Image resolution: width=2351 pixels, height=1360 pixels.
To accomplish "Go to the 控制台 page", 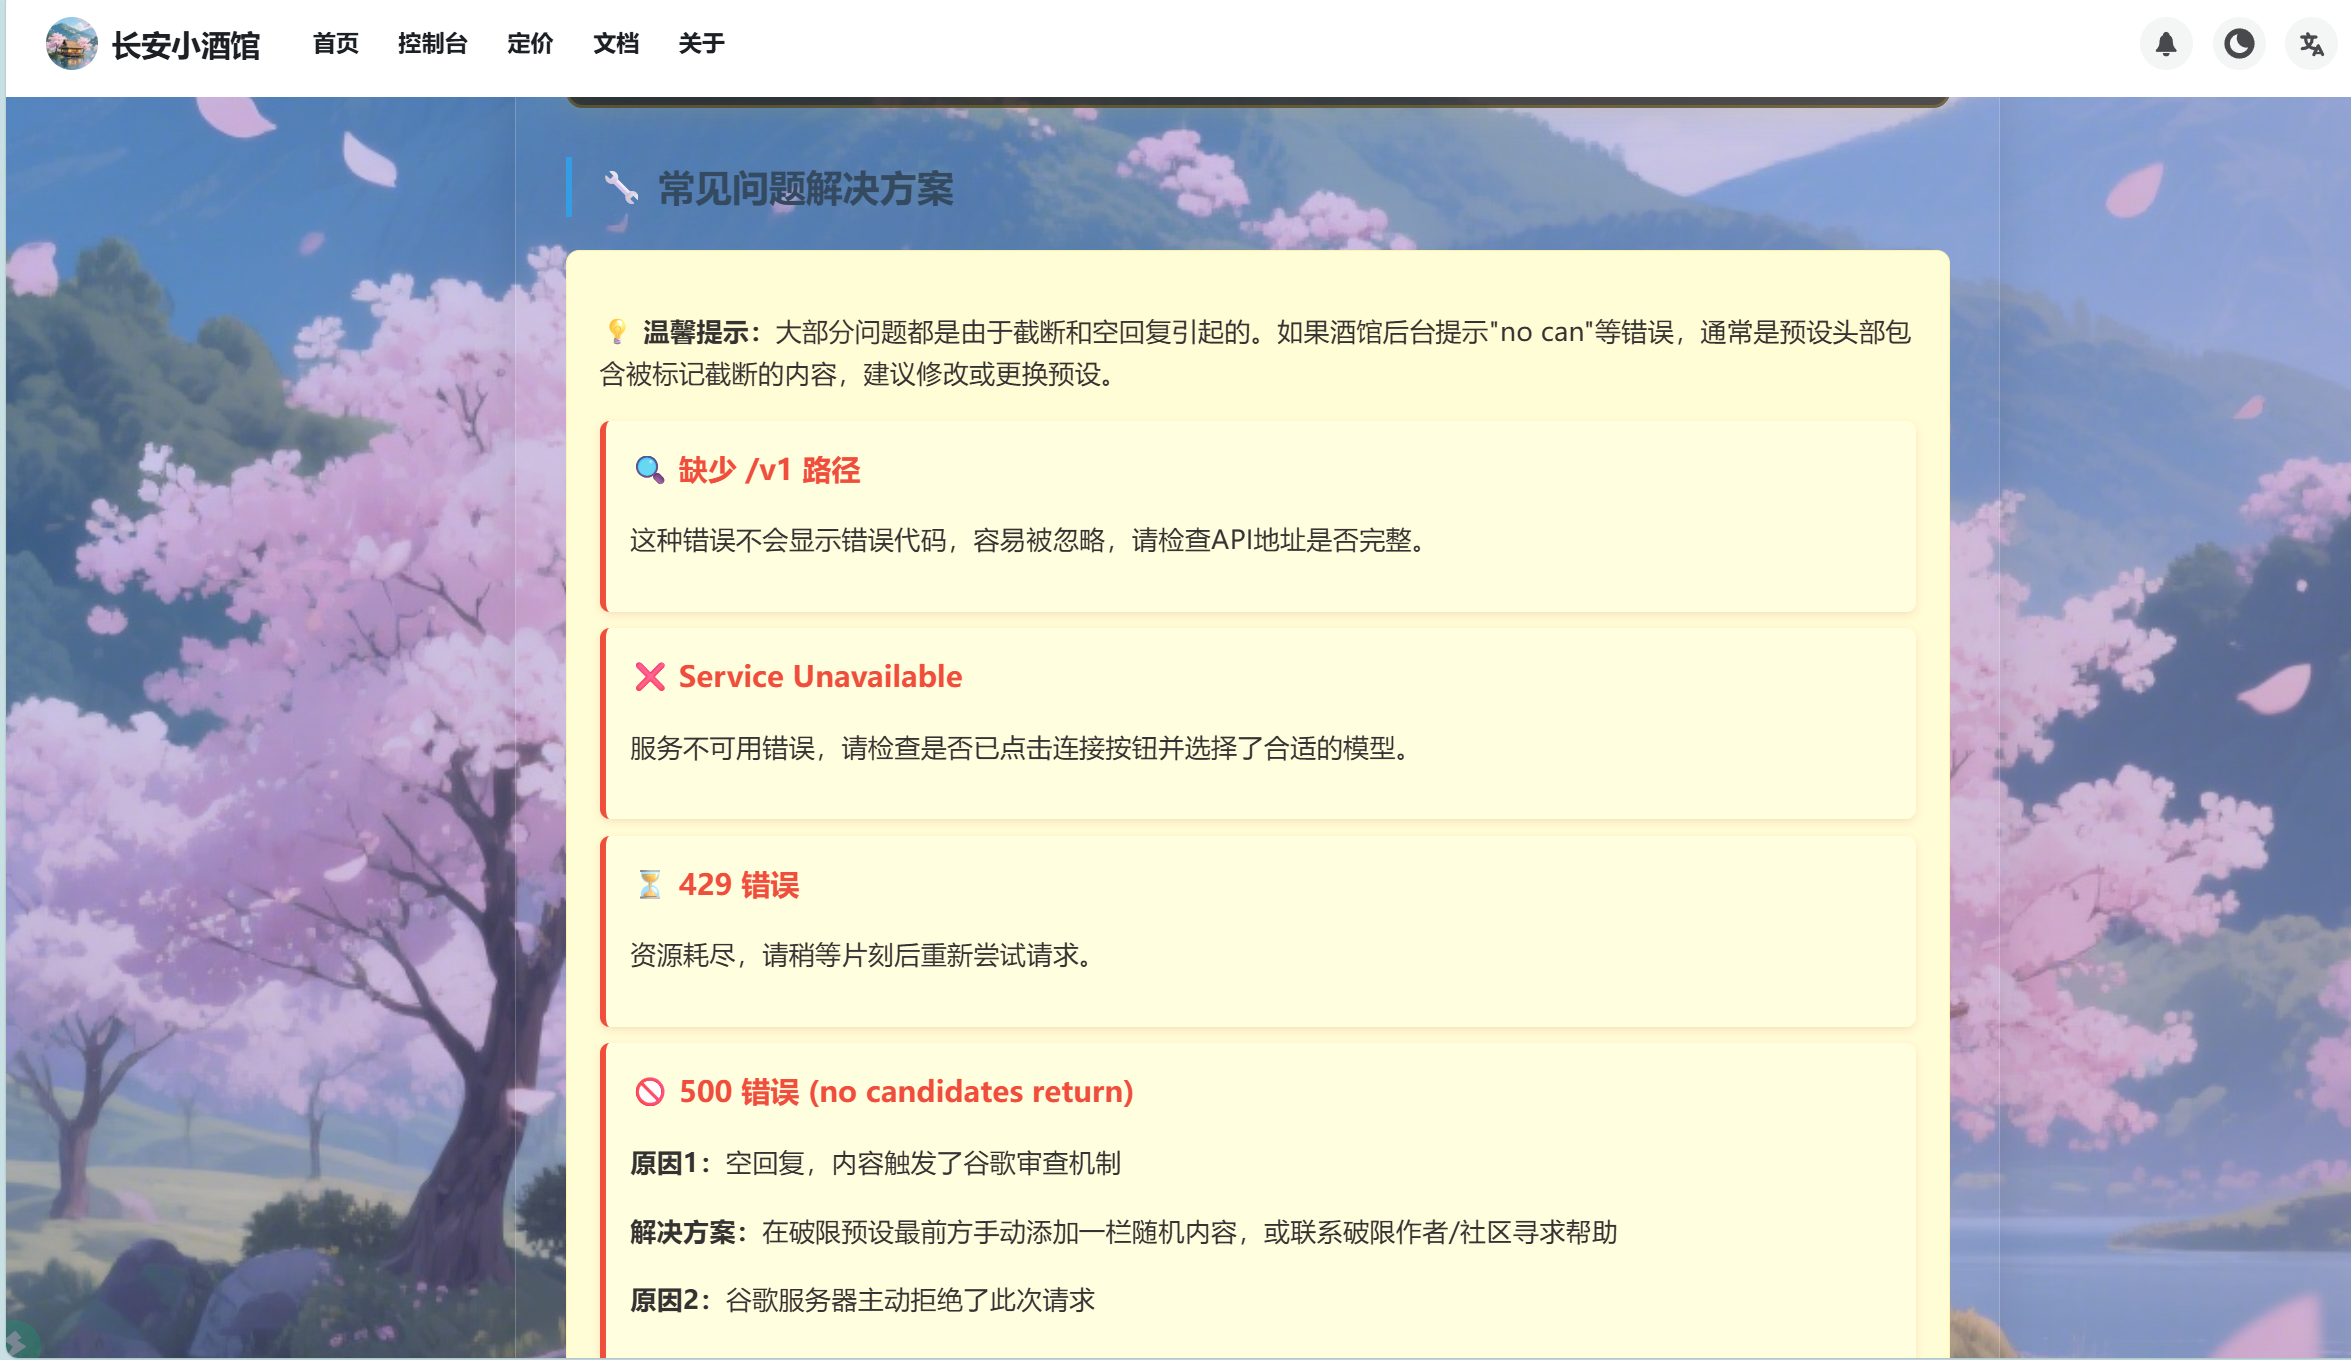I will click(x=432, y=44).
